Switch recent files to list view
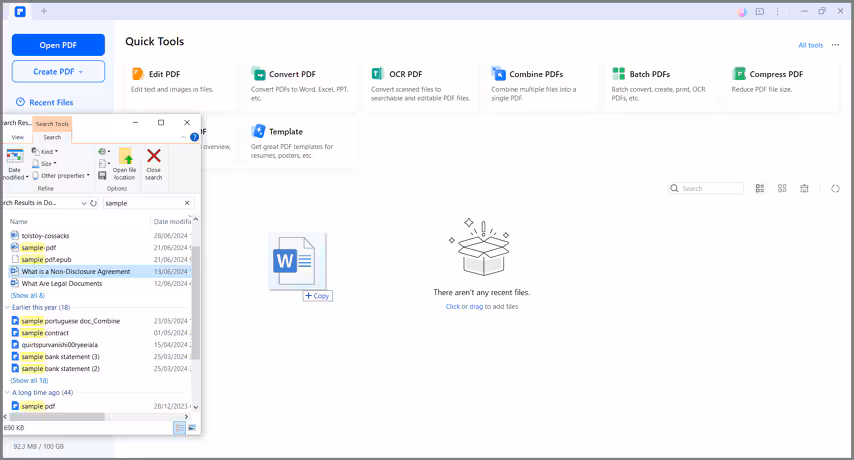This screenshot has height=460, width=854. (x=760, y=188)
